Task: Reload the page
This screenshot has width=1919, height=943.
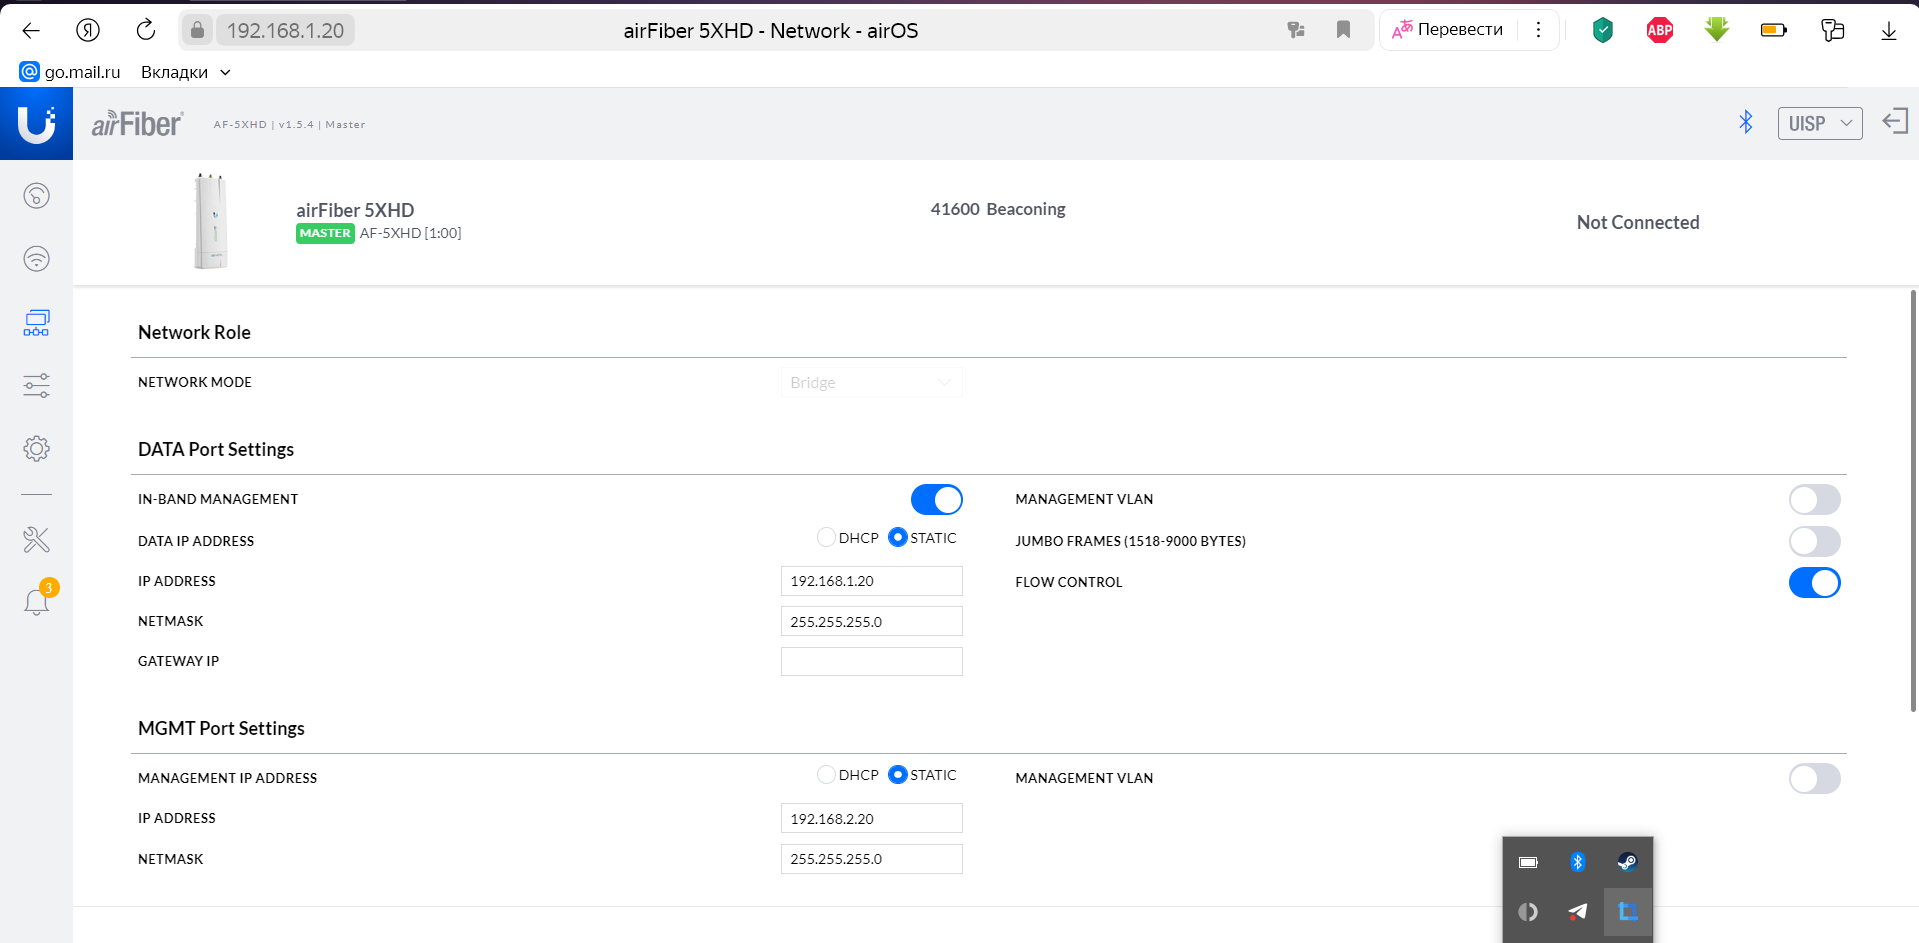Action: (x=146, y=30)
